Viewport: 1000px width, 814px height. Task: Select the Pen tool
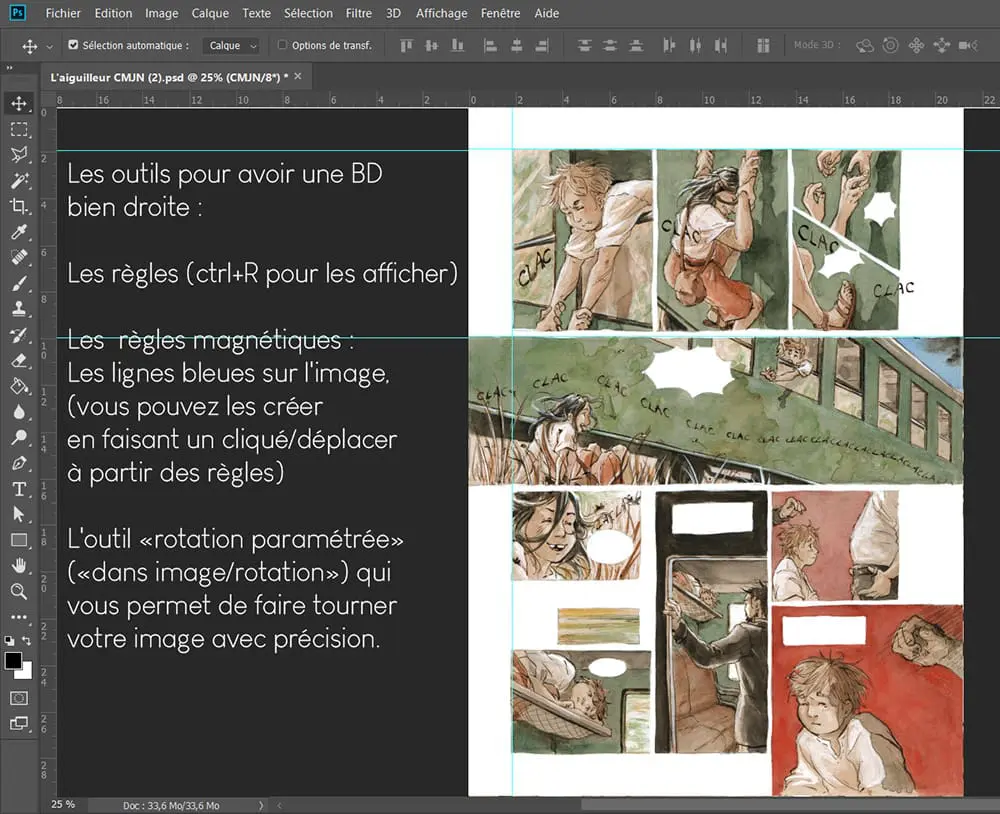(x=18, y=463)
